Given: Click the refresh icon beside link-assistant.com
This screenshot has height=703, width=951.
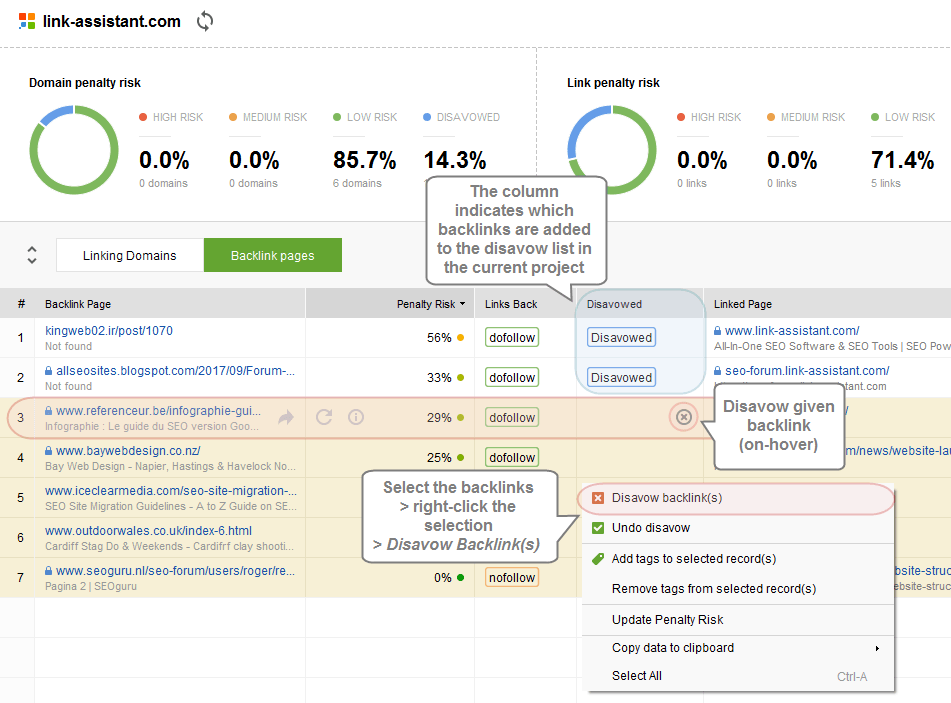Looking at the screenshot, I should click(x=205, y=21).
